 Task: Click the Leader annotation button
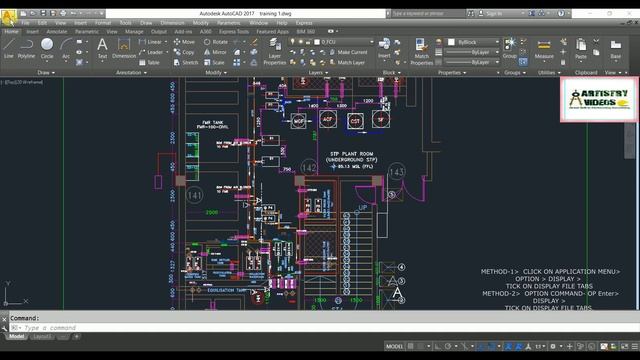coord(151,52)
